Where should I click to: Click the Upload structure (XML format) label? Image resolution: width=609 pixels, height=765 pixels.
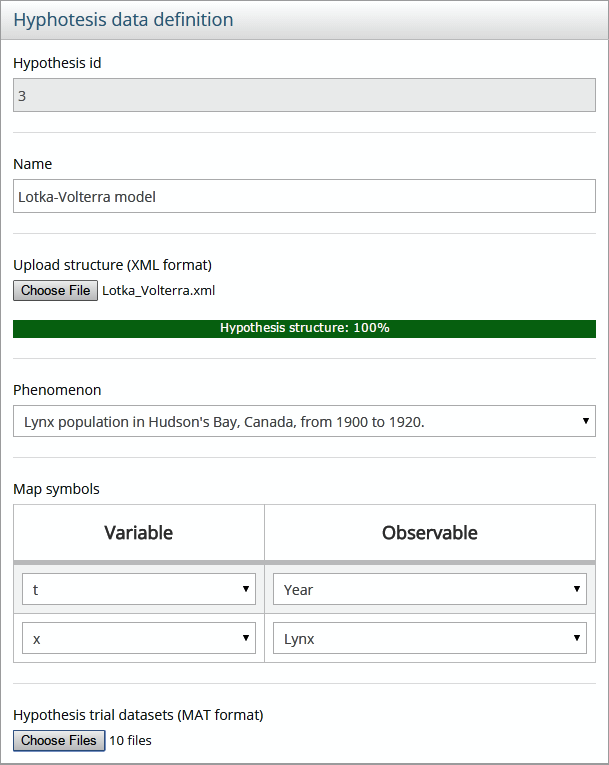click(x=112, y=265)
